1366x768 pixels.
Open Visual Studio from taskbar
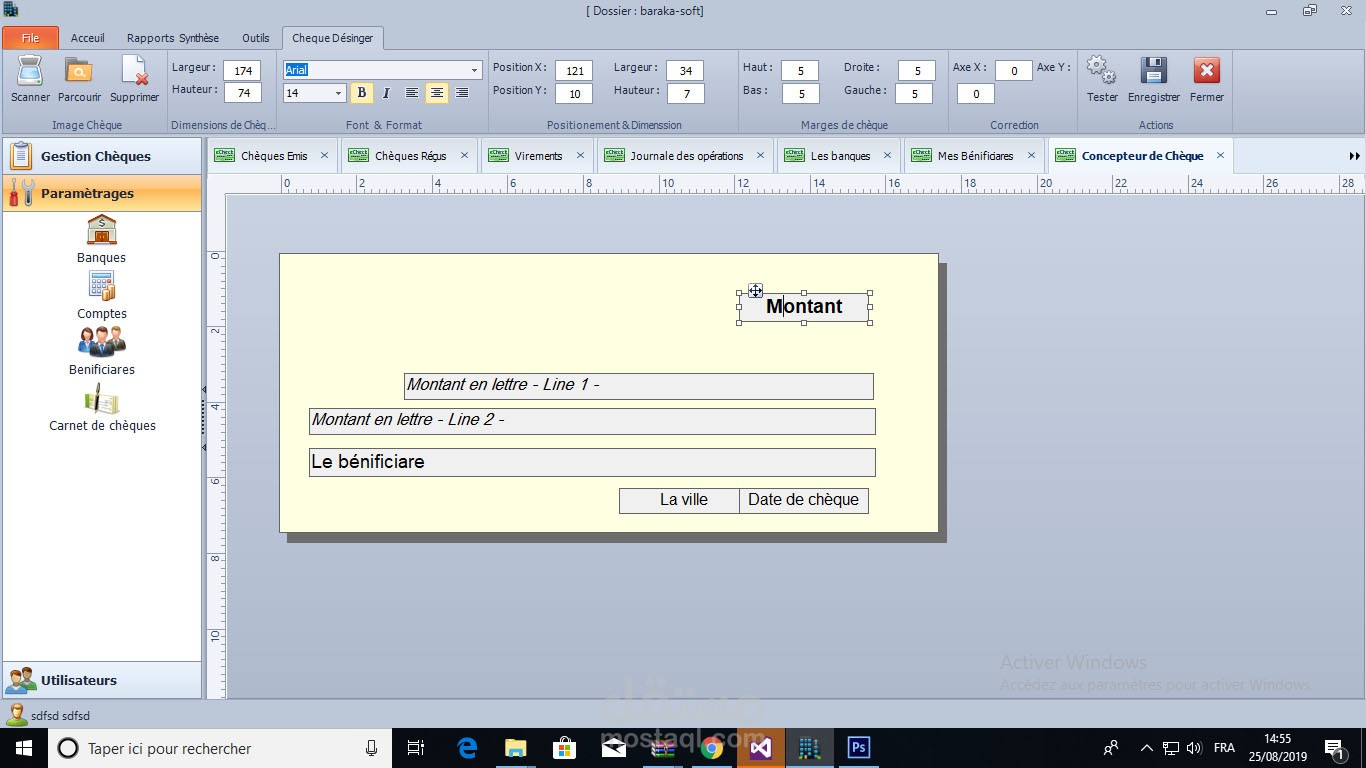[761, 748]
